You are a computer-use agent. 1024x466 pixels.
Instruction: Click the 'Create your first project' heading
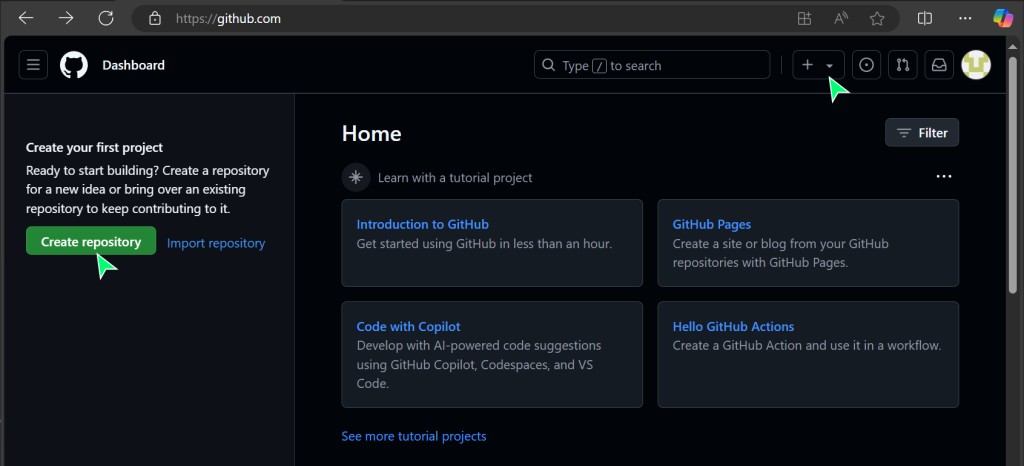pos(95,148)
